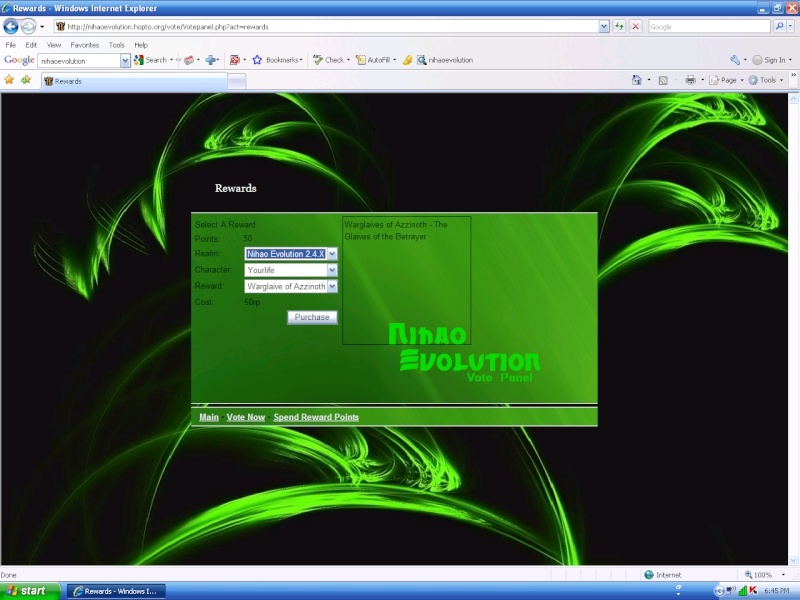This screenshot has height=600, width=800.
Task: Click the magnifier search icon
Action: pos(779,27)
